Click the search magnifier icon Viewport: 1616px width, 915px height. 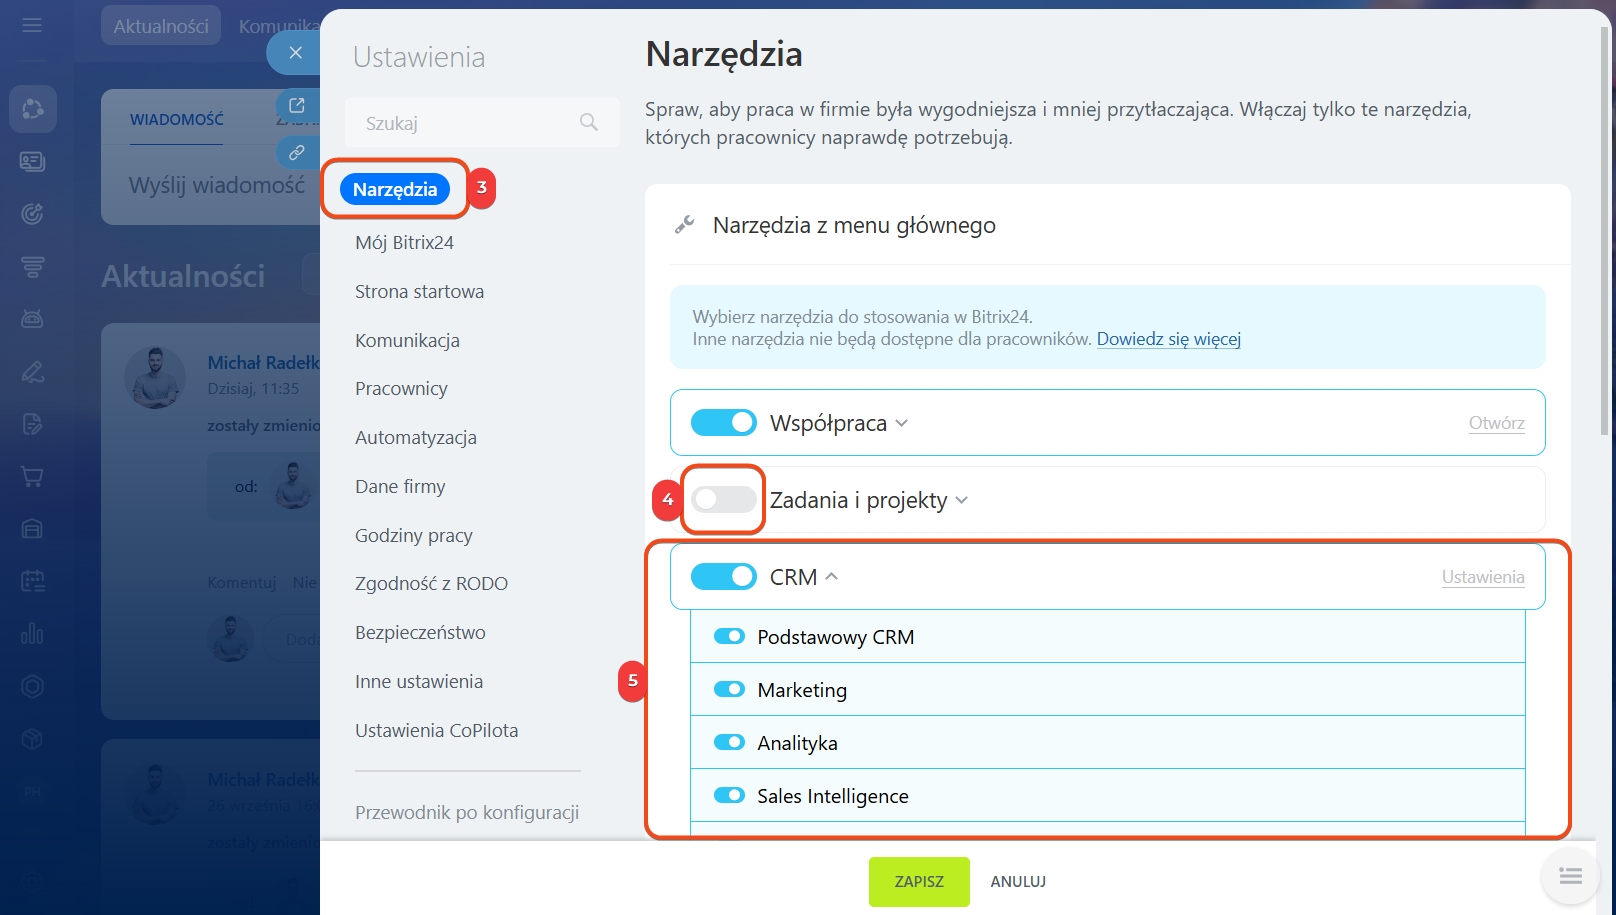pyautogui.click(x=589, y=122)
